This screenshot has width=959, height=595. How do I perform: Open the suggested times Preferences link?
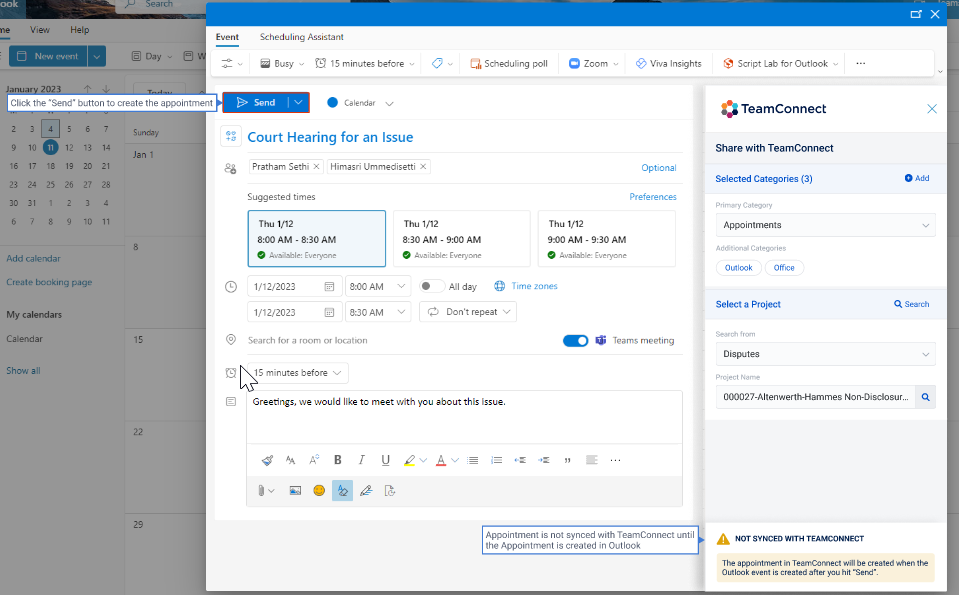[653, 197]
